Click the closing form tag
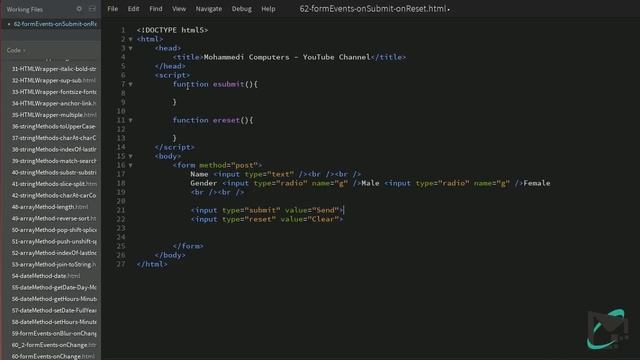Viewport: 640px width, 360px height. coord(188,246)
